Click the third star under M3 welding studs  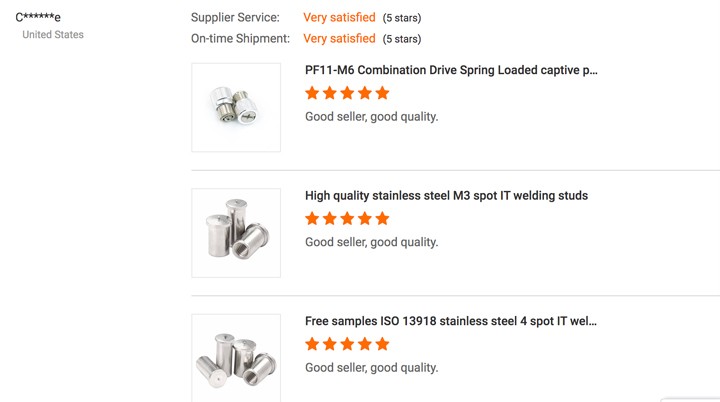347,218
